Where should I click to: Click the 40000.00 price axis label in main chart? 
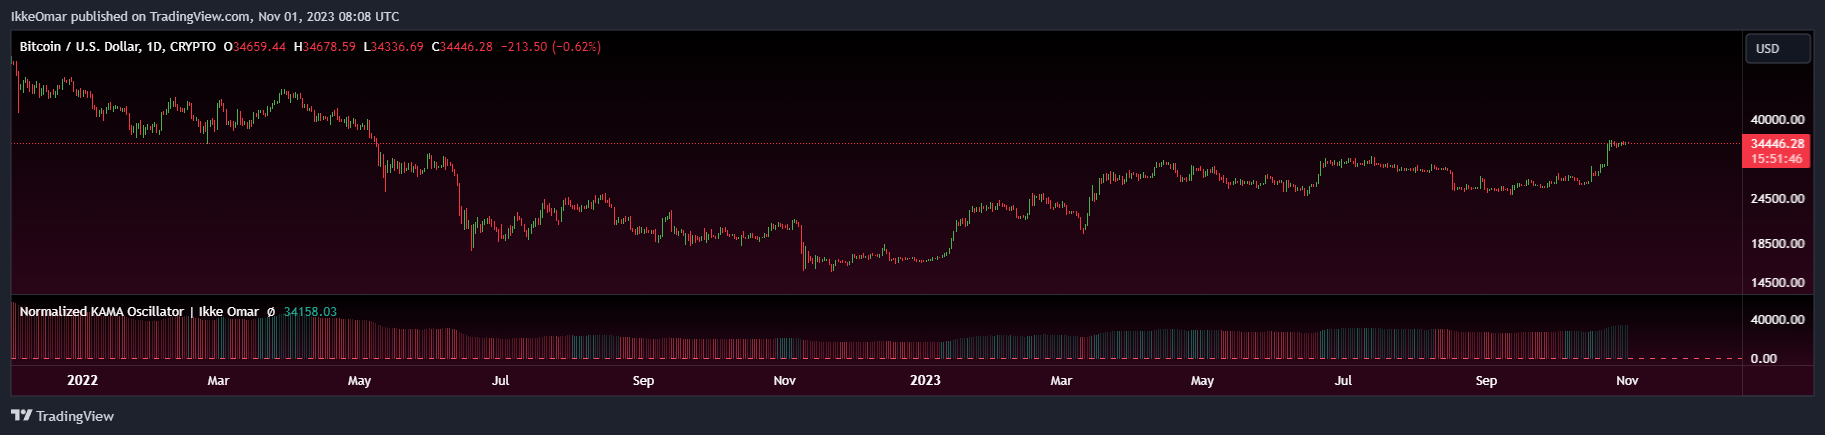pos(1777,120)
